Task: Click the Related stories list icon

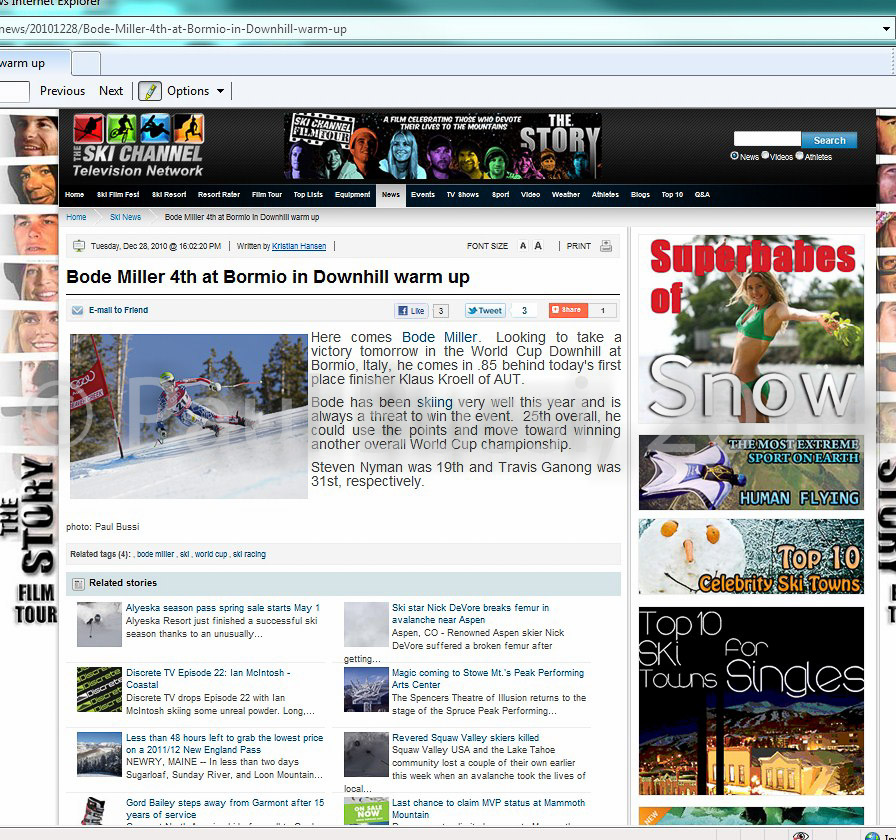Action: click(78, 584)
